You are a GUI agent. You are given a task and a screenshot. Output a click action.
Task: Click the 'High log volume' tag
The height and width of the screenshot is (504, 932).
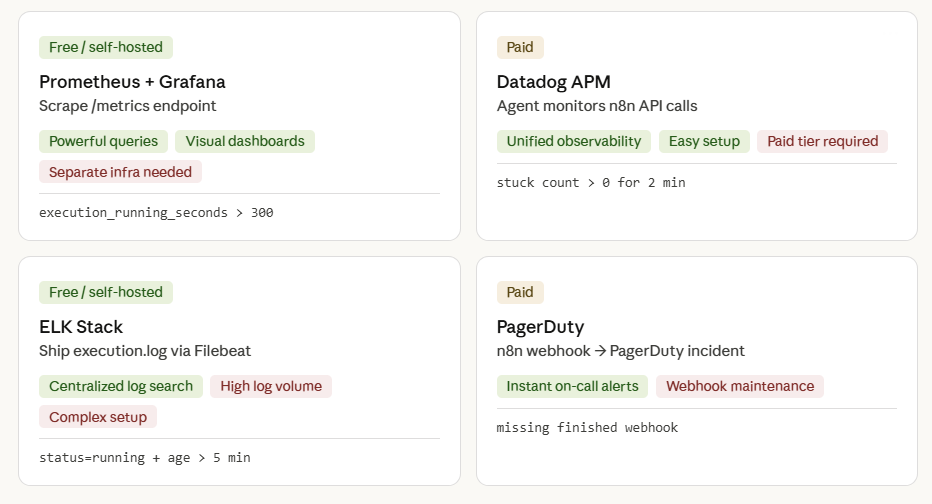[271, 386]
